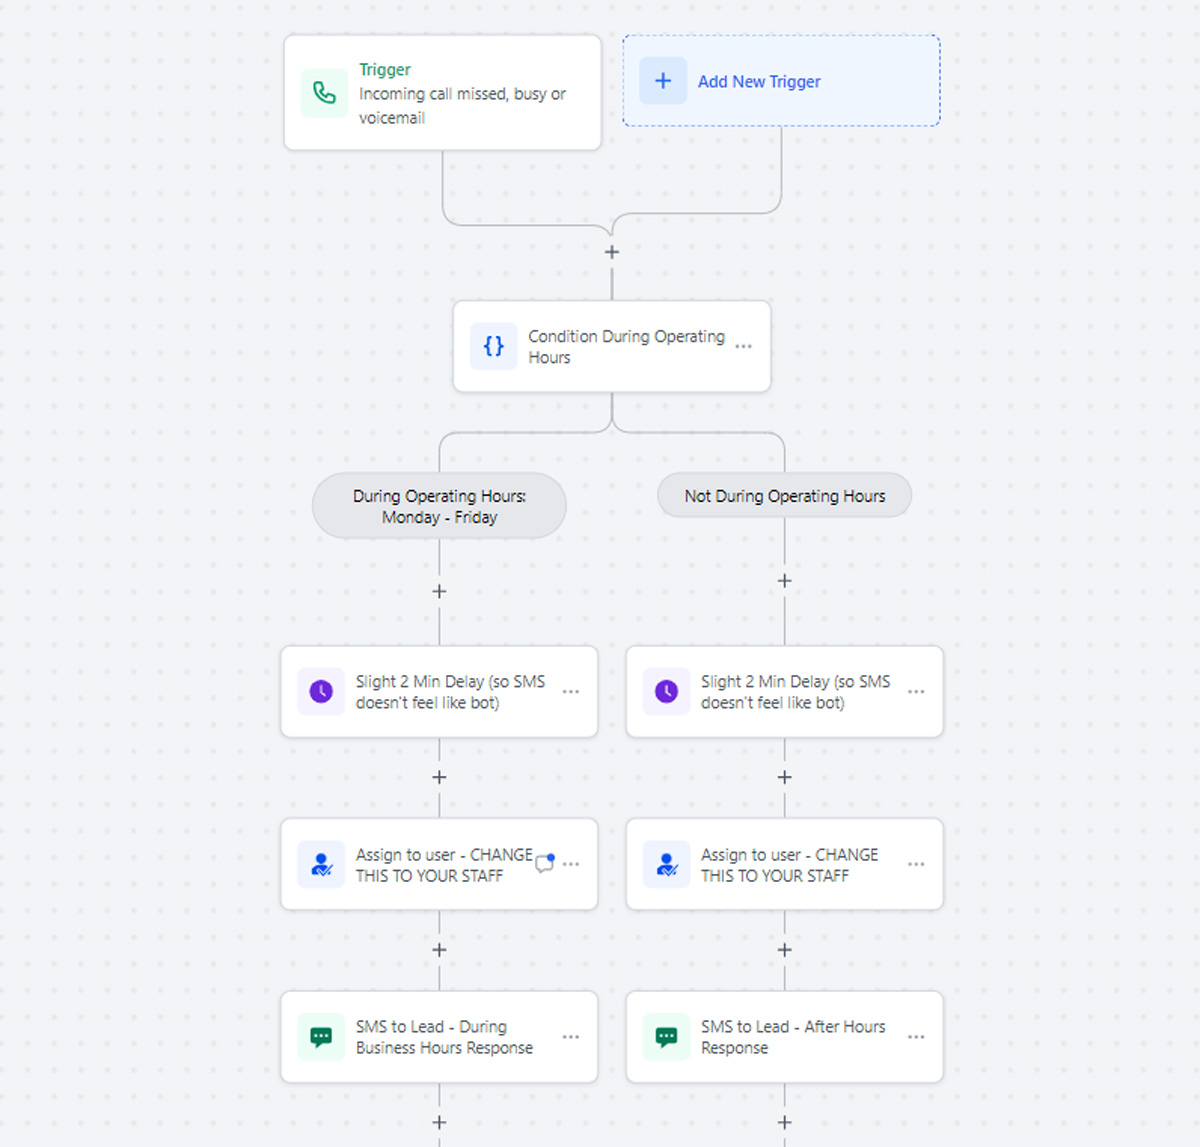This screenshot has width=1200, height=1147.
Task: Click the green SMS icon for After Hours Response
Action: (666, 1037)
